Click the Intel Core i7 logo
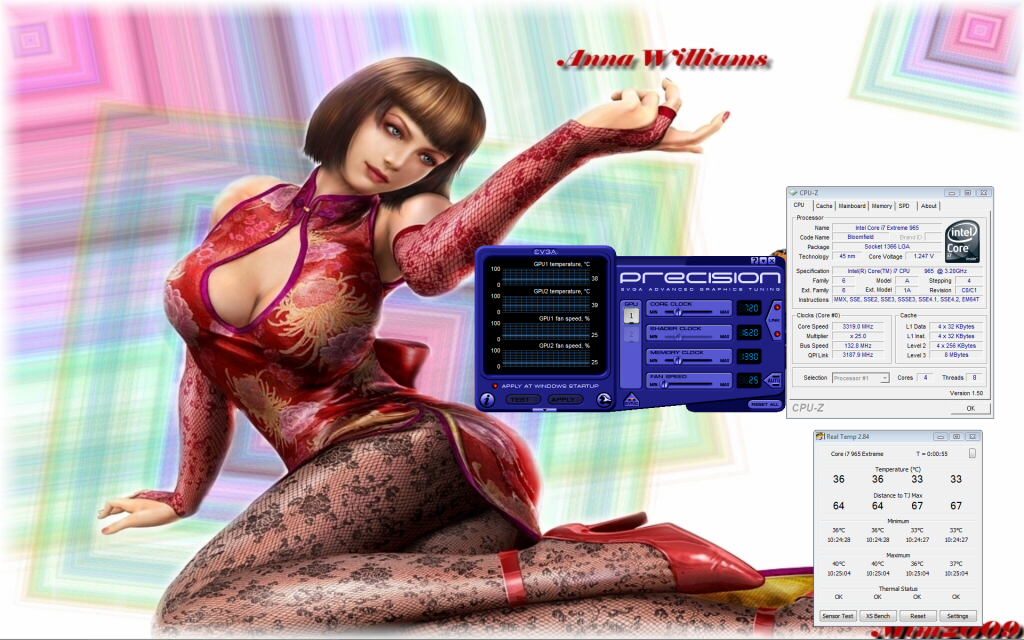The width and height of the screenshot is (1024, 640). [x=962, y=242]
